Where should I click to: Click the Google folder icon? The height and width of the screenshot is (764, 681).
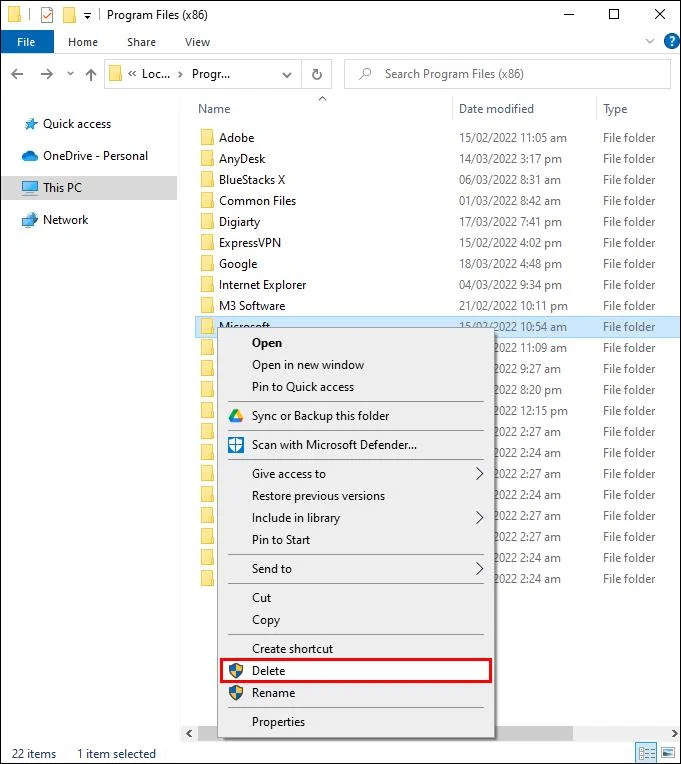[x=207, y=263]
